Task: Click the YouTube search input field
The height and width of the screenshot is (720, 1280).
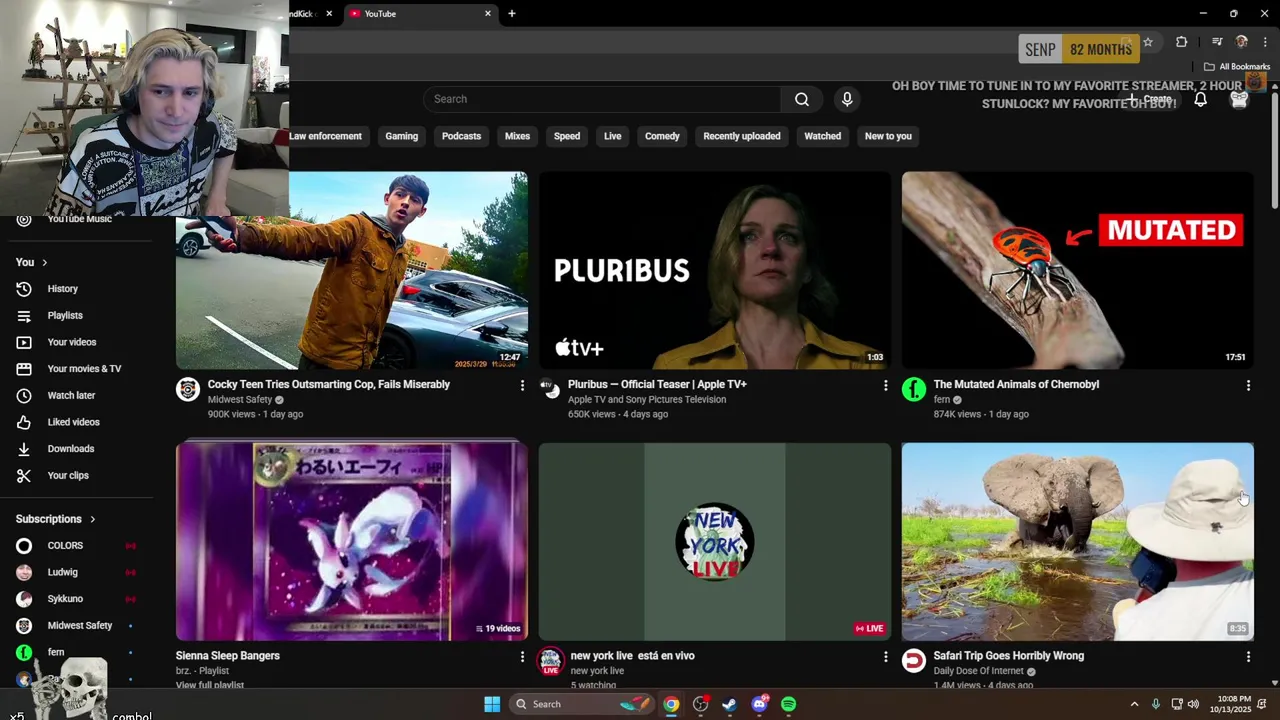Action: pos(602,99)
